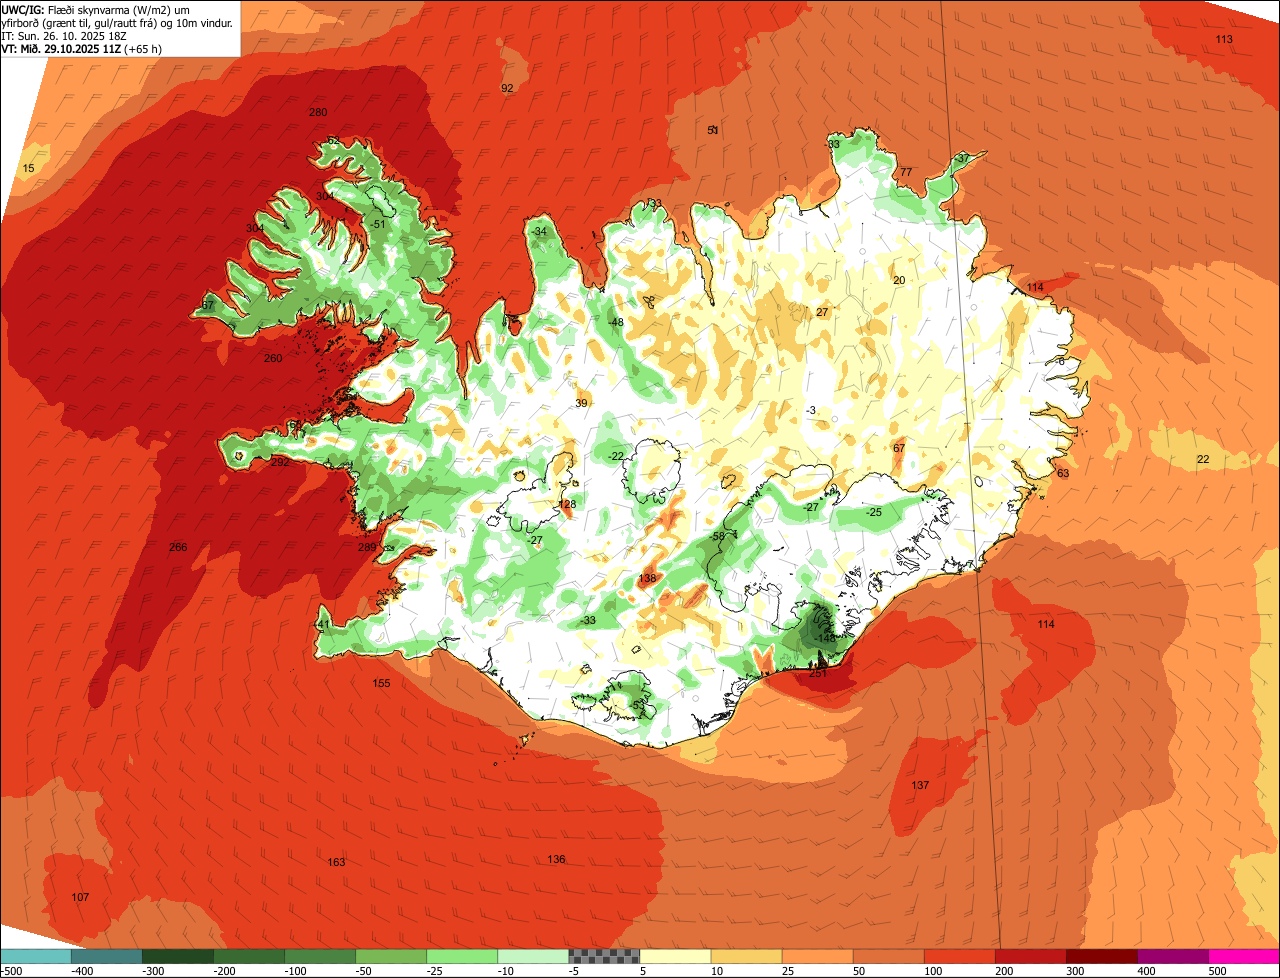Viewport: 1280px width, 978px height.
Task: Select the darkest green swatch after -300
Action: tap(177, 956)
